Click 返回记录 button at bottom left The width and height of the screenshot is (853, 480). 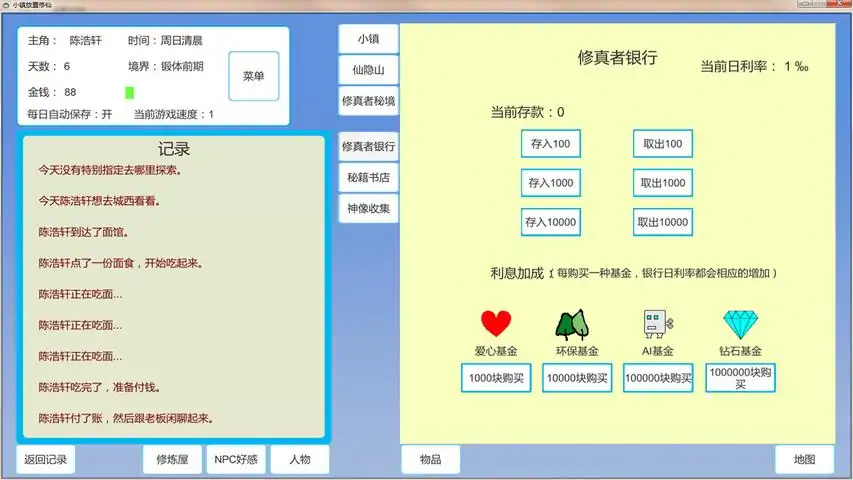pyautogui.click(x=46, y=460)
